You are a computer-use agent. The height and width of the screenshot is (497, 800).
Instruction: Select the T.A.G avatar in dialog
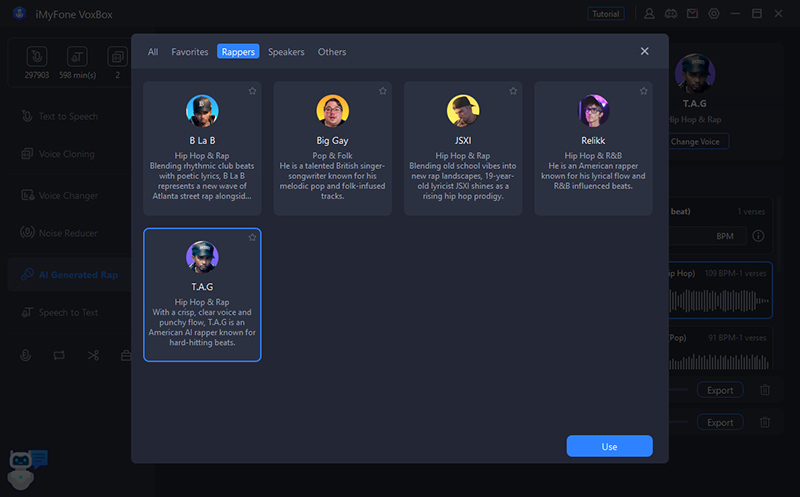(202, 257)
